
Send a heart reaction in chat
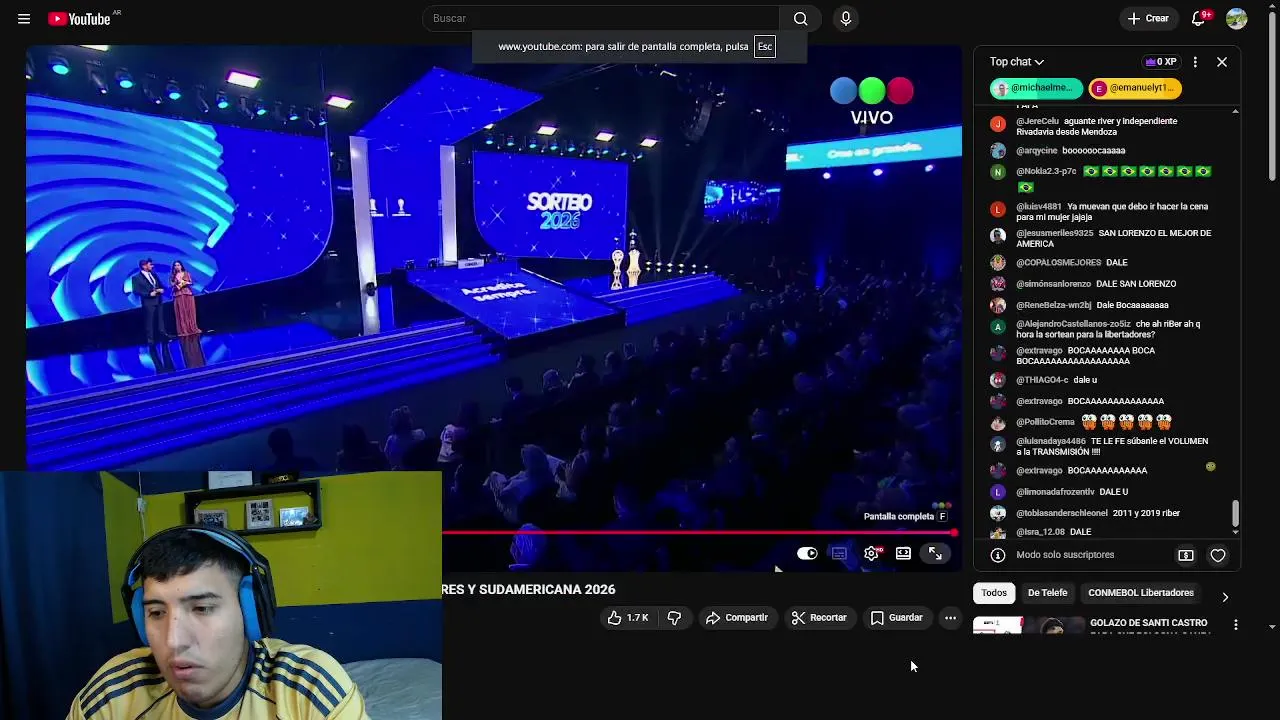click(1218, 555)
